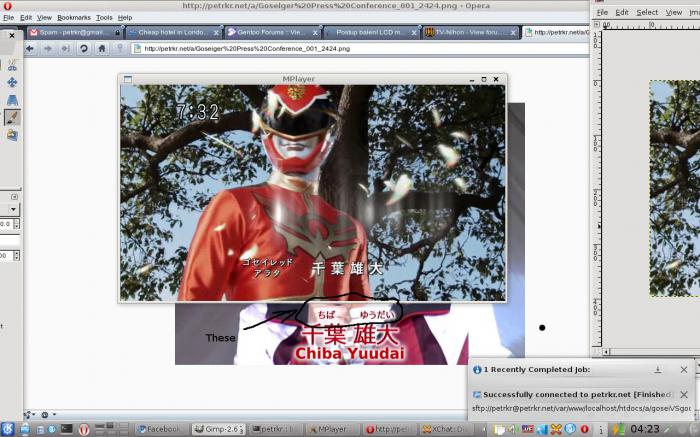700x437 pixels.
Task: Launch the terminal from the panel
Action: [x=67, y=429]
